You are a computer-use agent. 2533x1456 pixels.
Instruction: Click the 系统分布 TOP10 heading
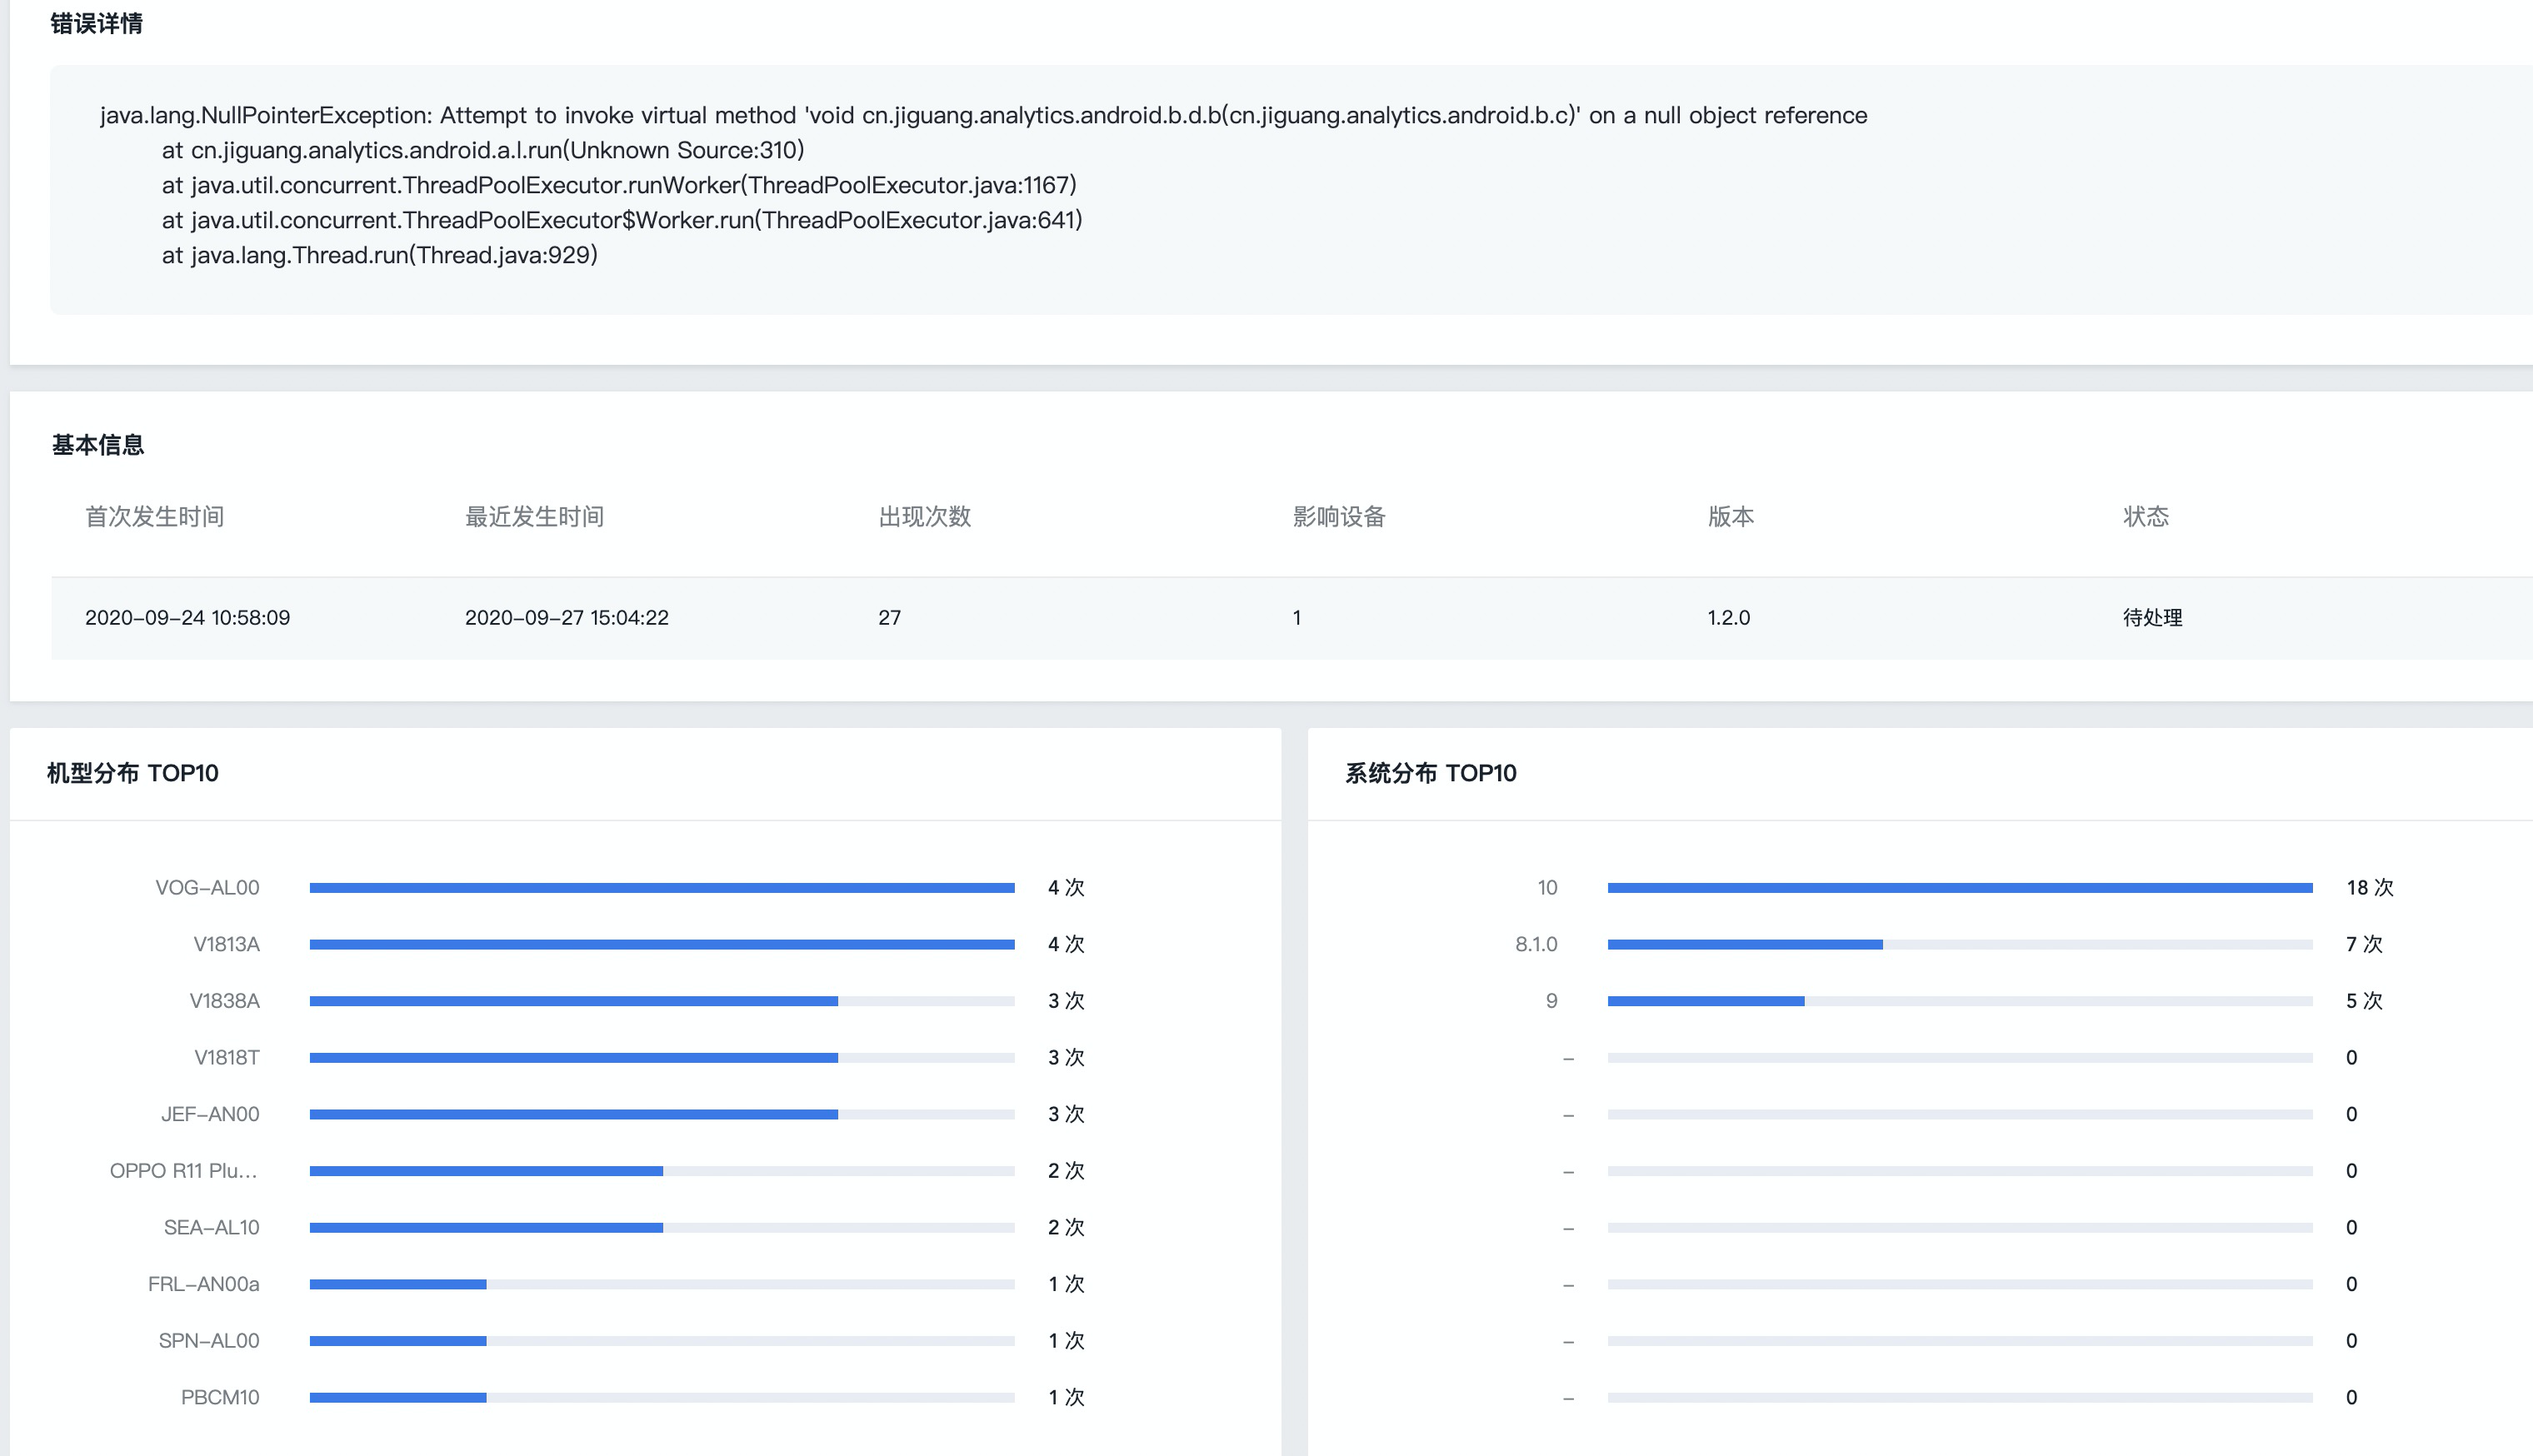click(x=1430, y=773)
